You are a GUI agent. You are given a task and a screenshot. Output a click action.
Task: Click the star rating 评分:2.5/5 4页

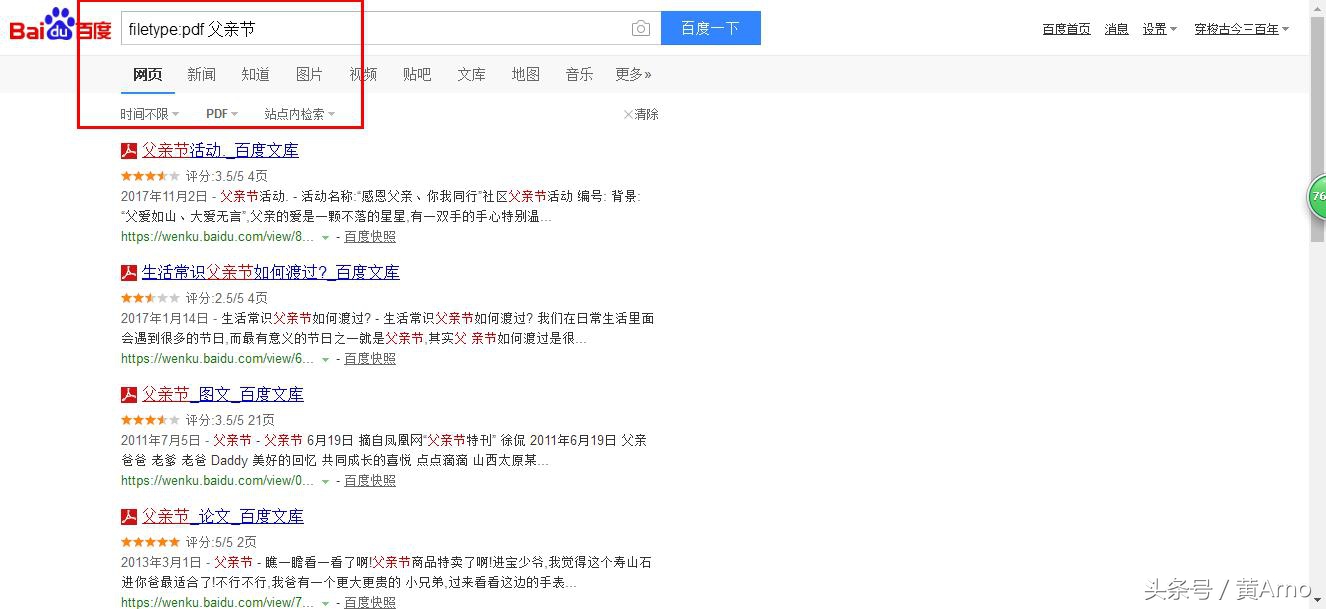pyautogui.click(x=195, y=298)
